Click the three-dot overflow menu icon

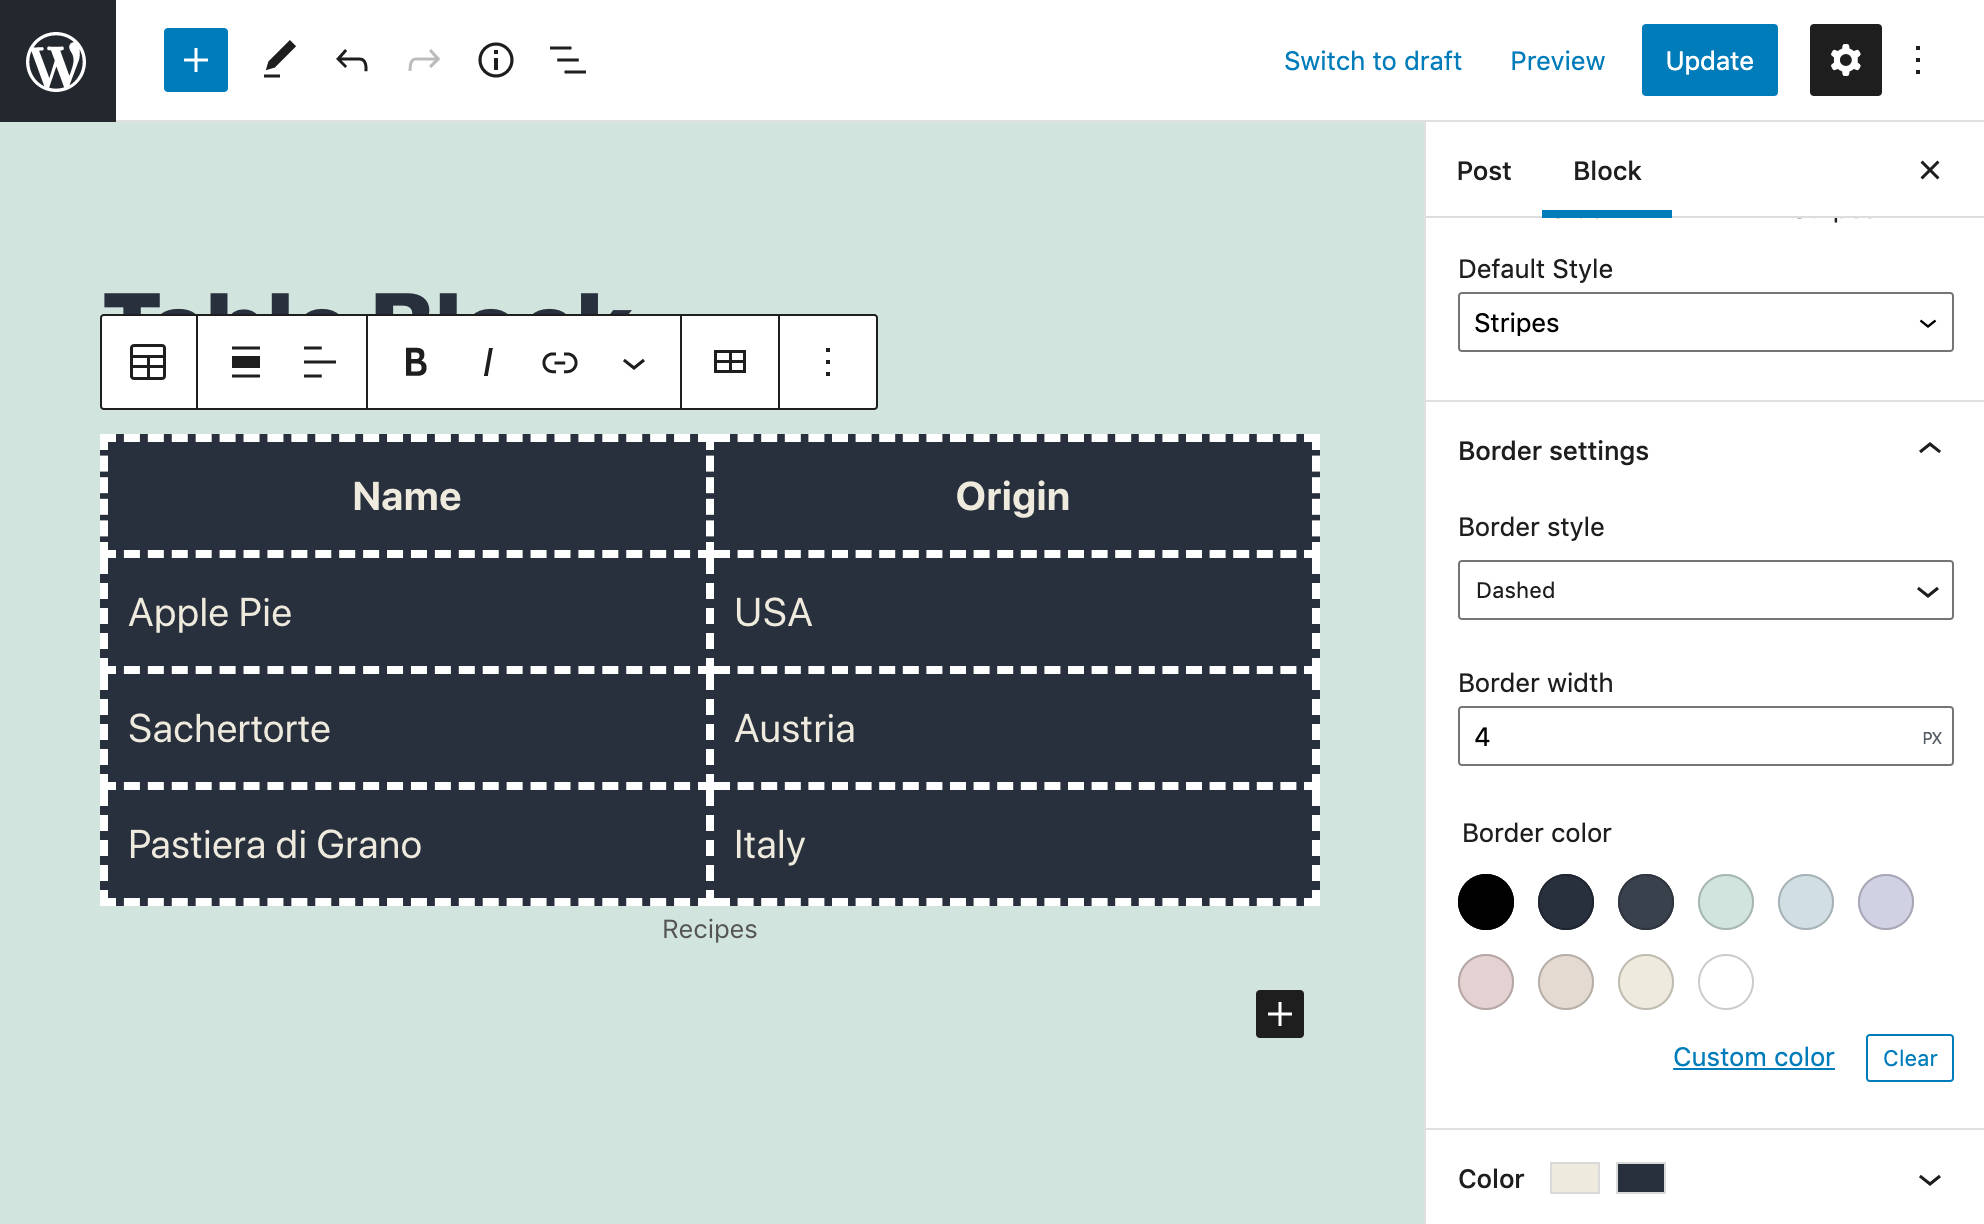pos(826,361)
